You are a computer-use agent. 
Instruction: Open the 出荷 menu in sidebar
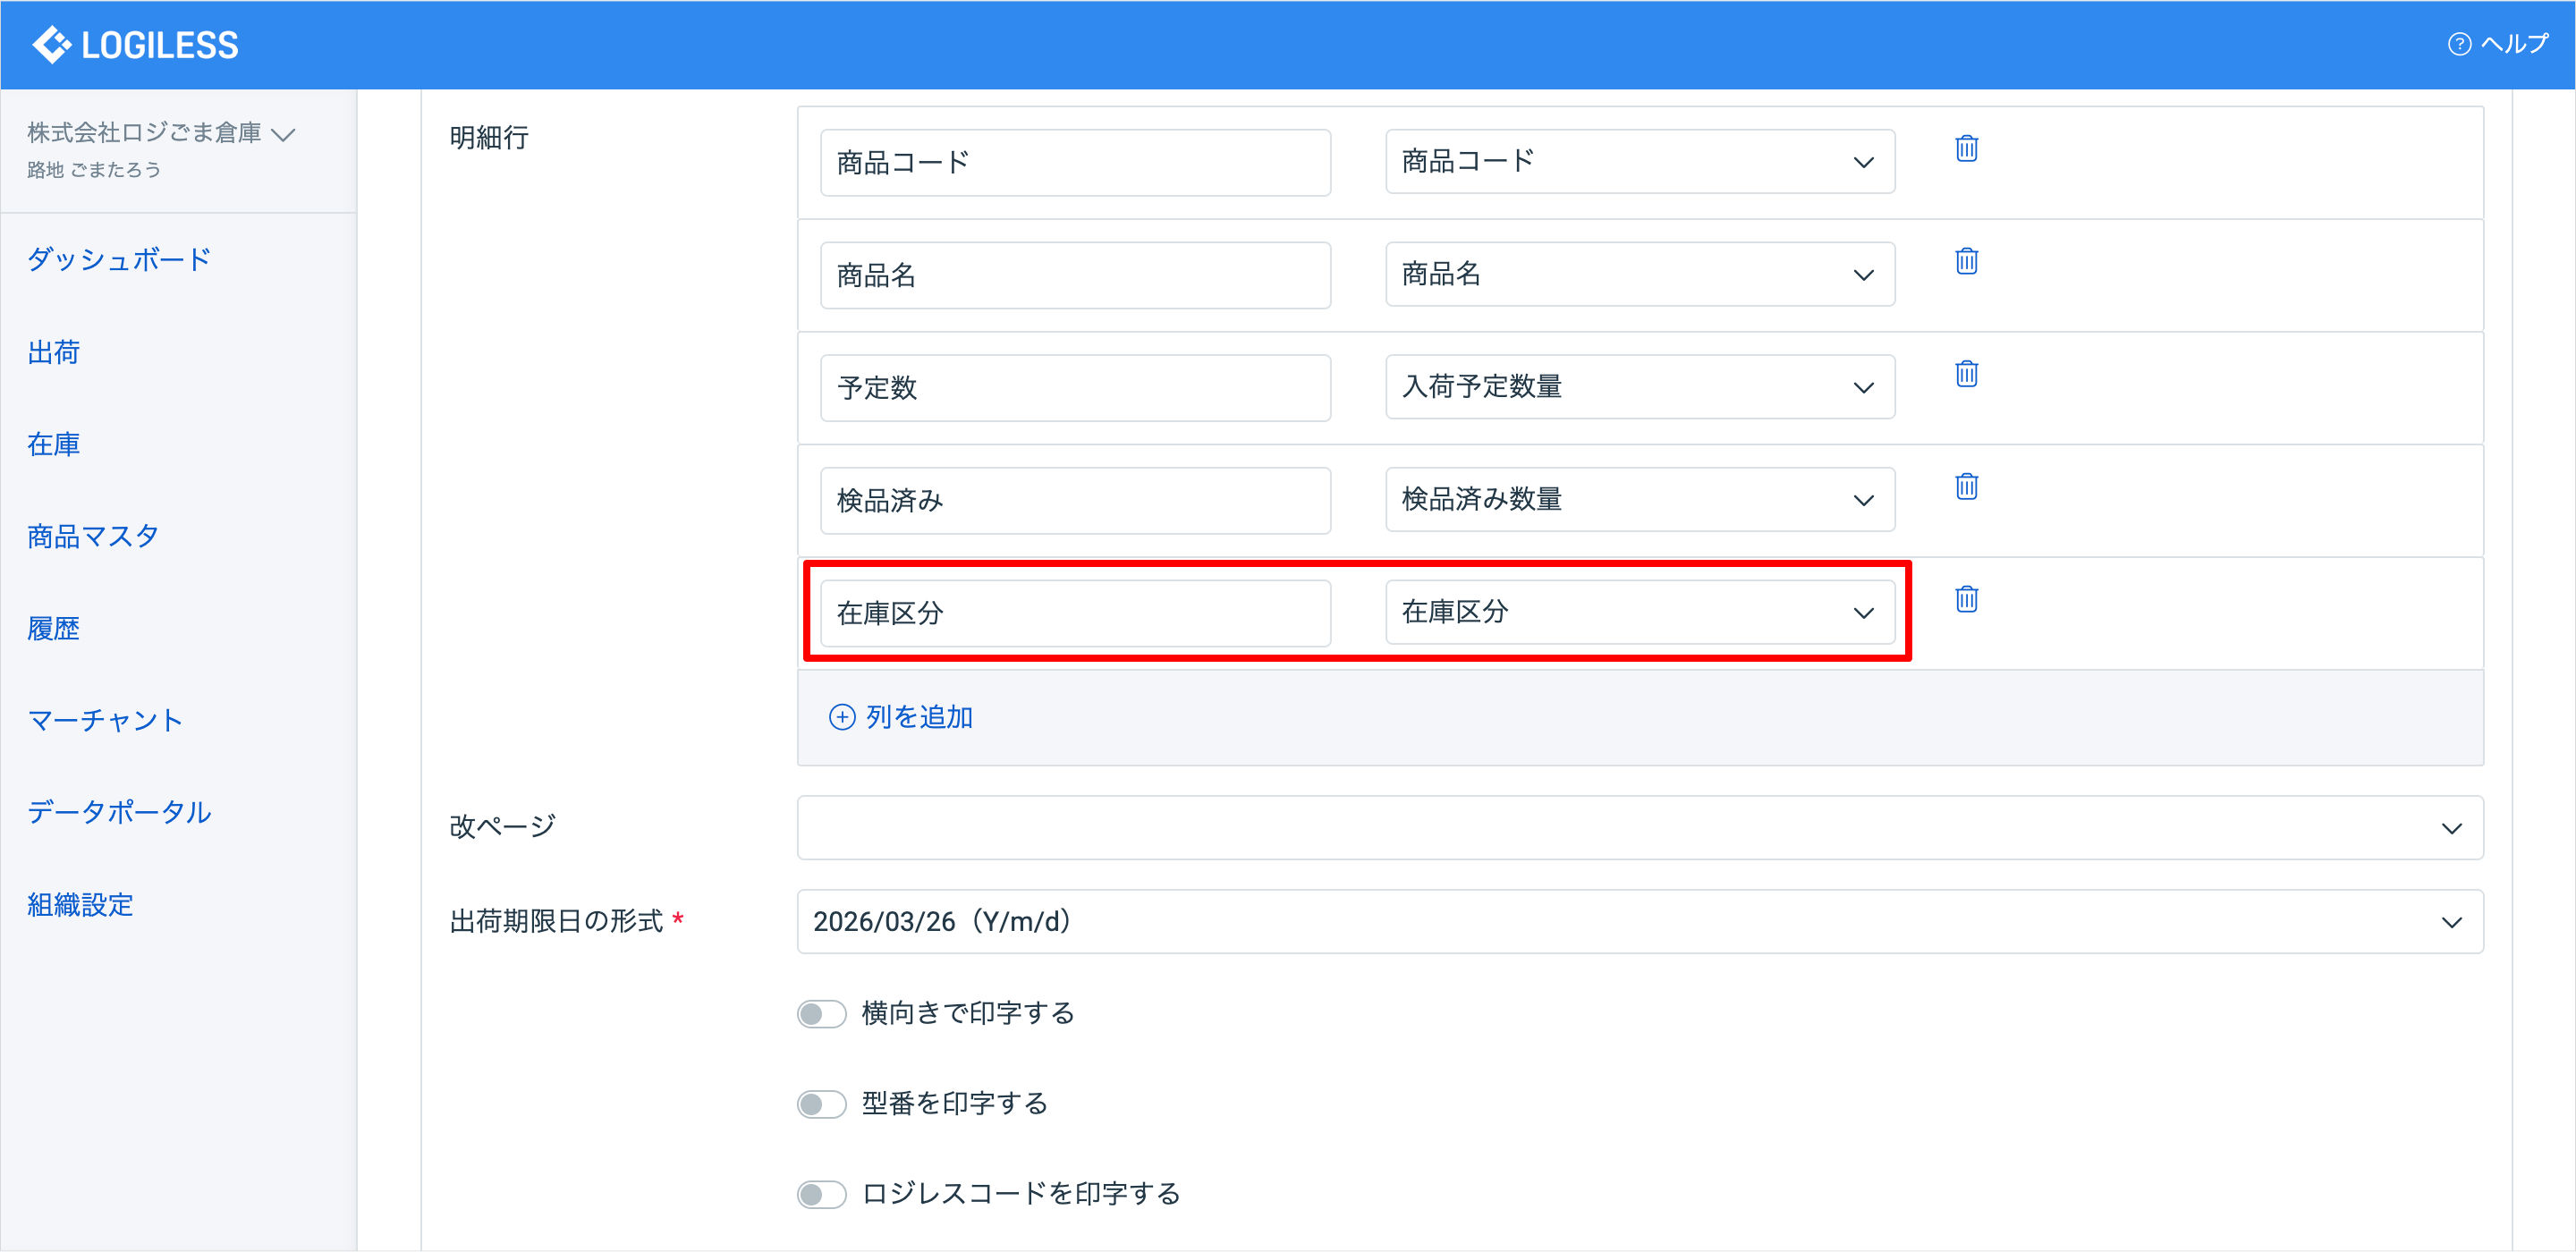(x=54, y=352)
